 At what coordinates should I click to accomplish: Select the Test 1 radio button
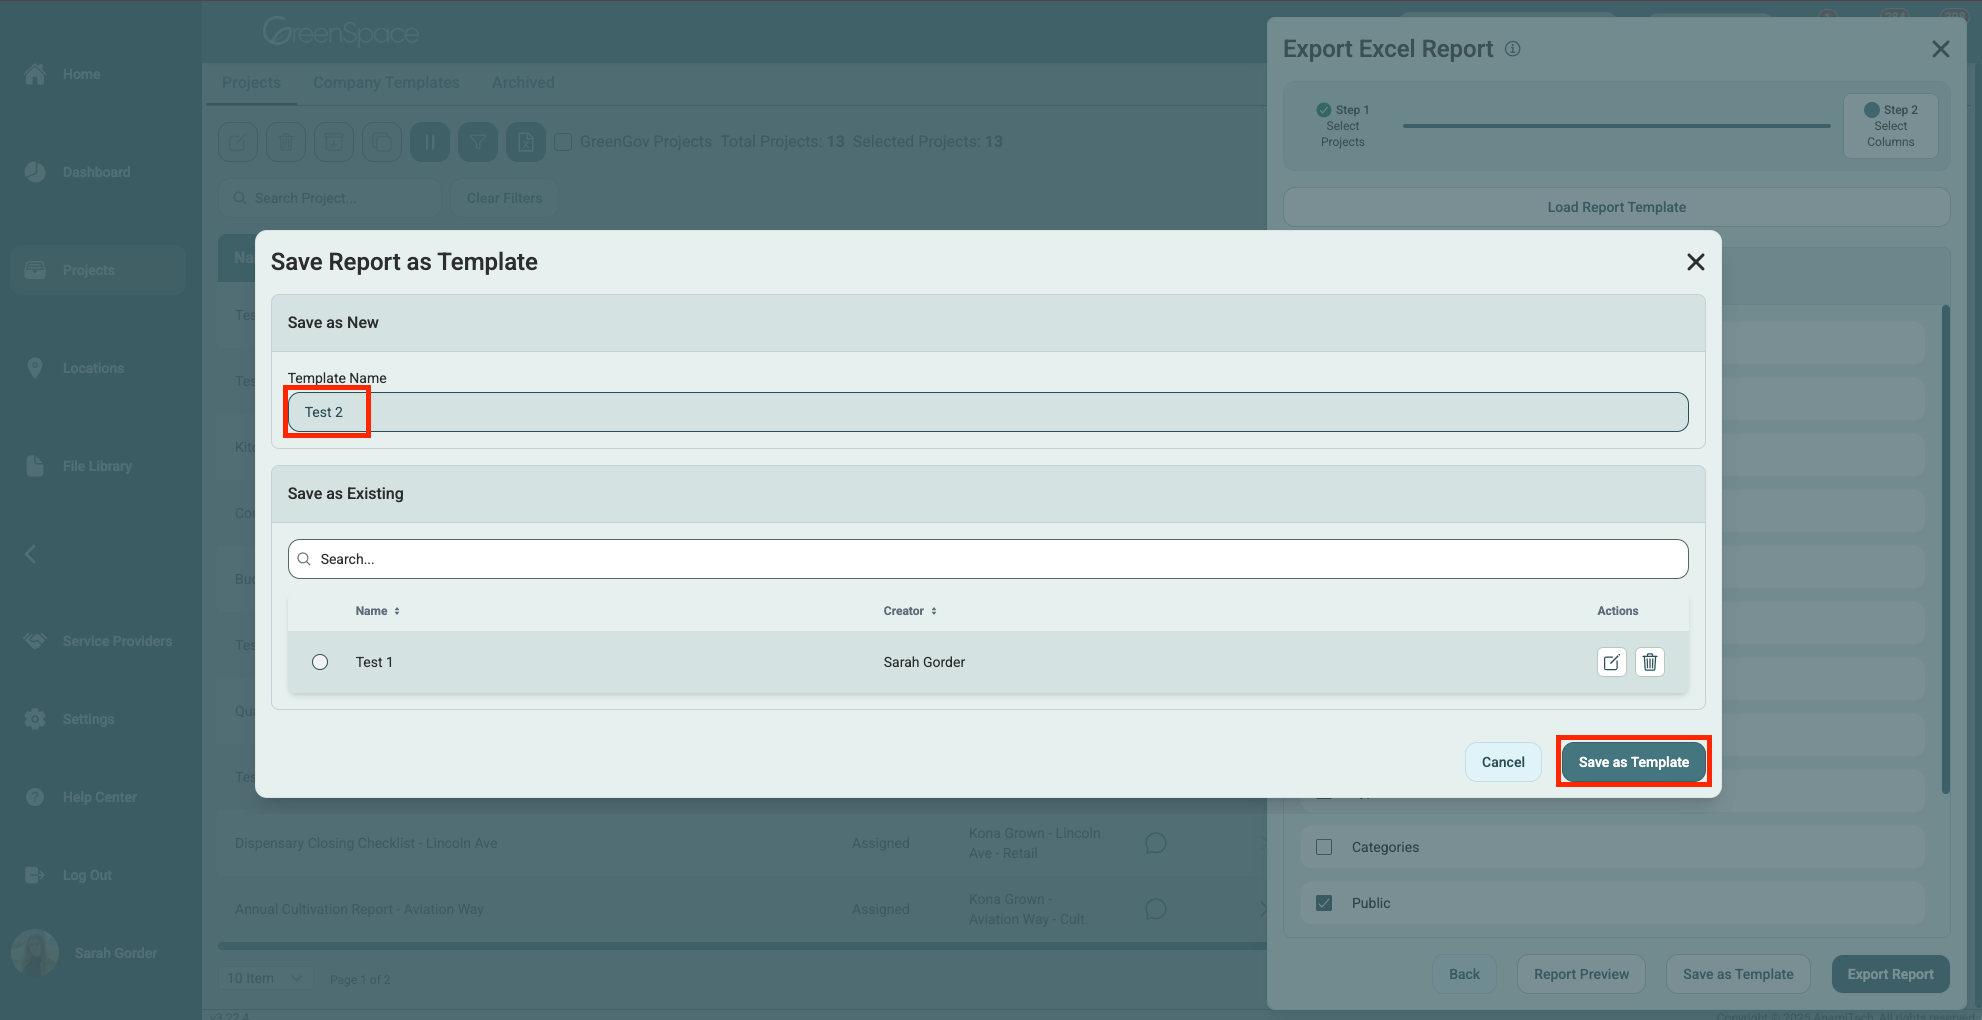(x=320, y=662)
